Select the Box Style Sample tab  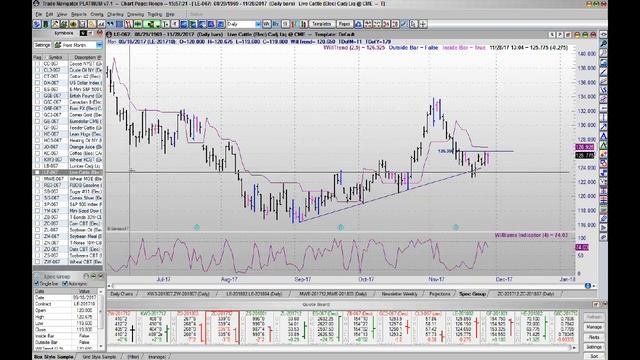54,357
